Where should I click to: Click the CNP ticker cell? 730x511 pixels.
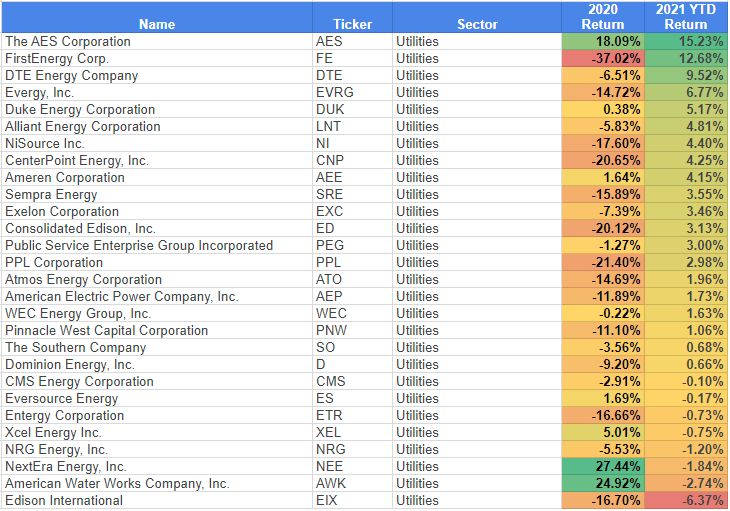(352, 161)
